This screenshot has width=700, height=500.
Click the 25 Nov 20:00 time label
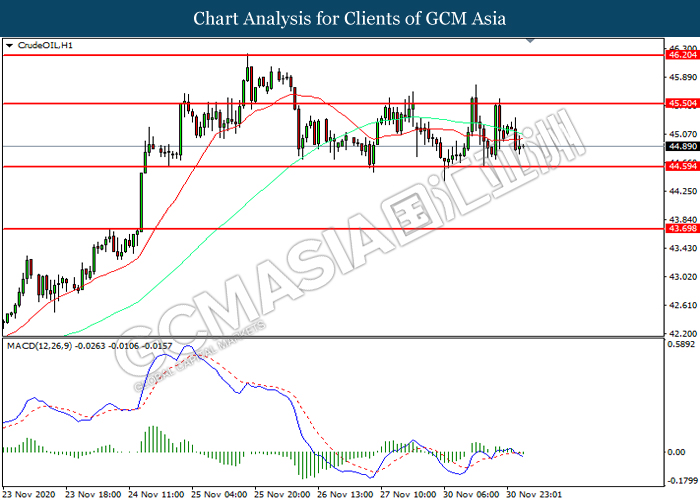(282, 492)
